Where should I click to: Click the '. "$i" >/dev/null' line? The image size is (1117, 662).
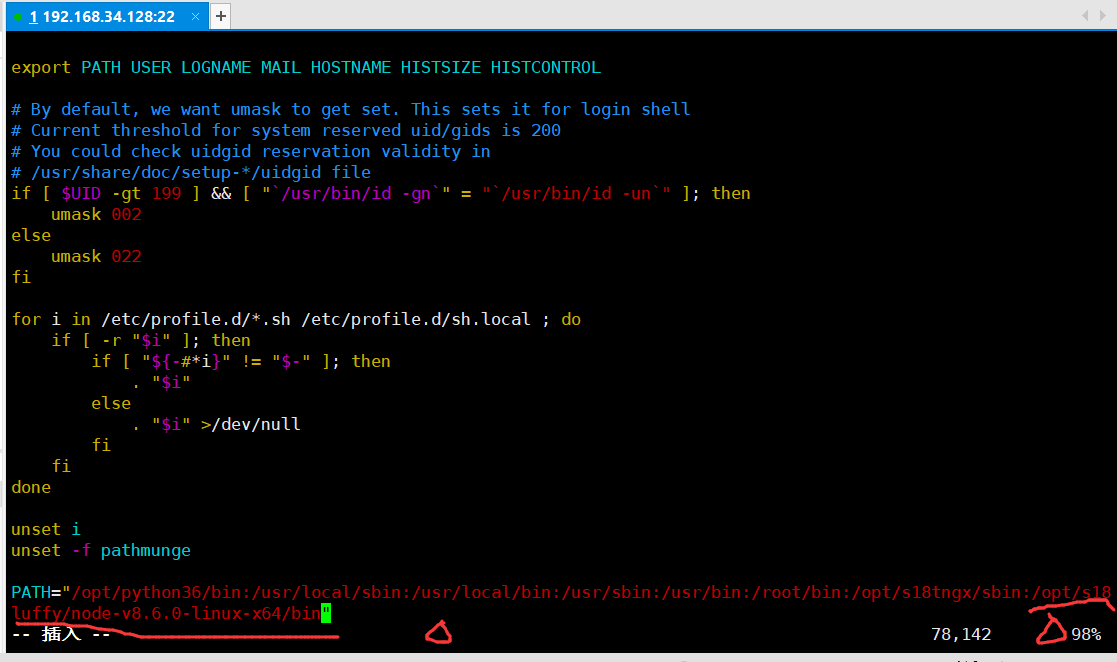[216, 425]
